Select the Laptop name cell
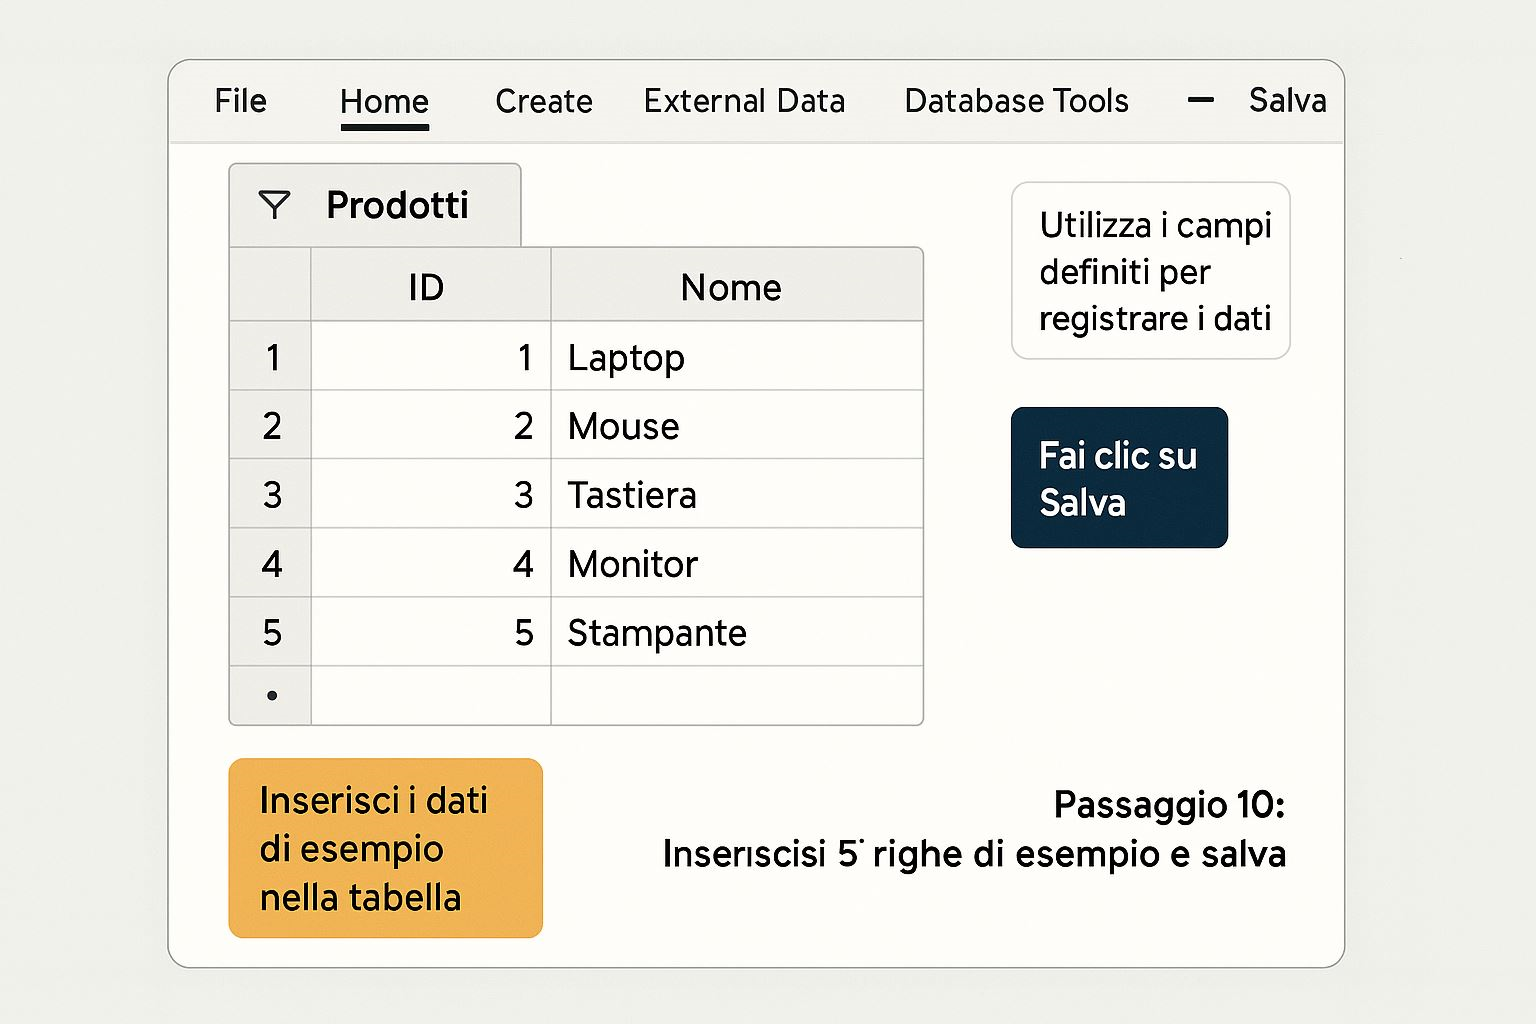This screenshot has width=1536, height=1024. pyautogui.click(x=627, y=358)
